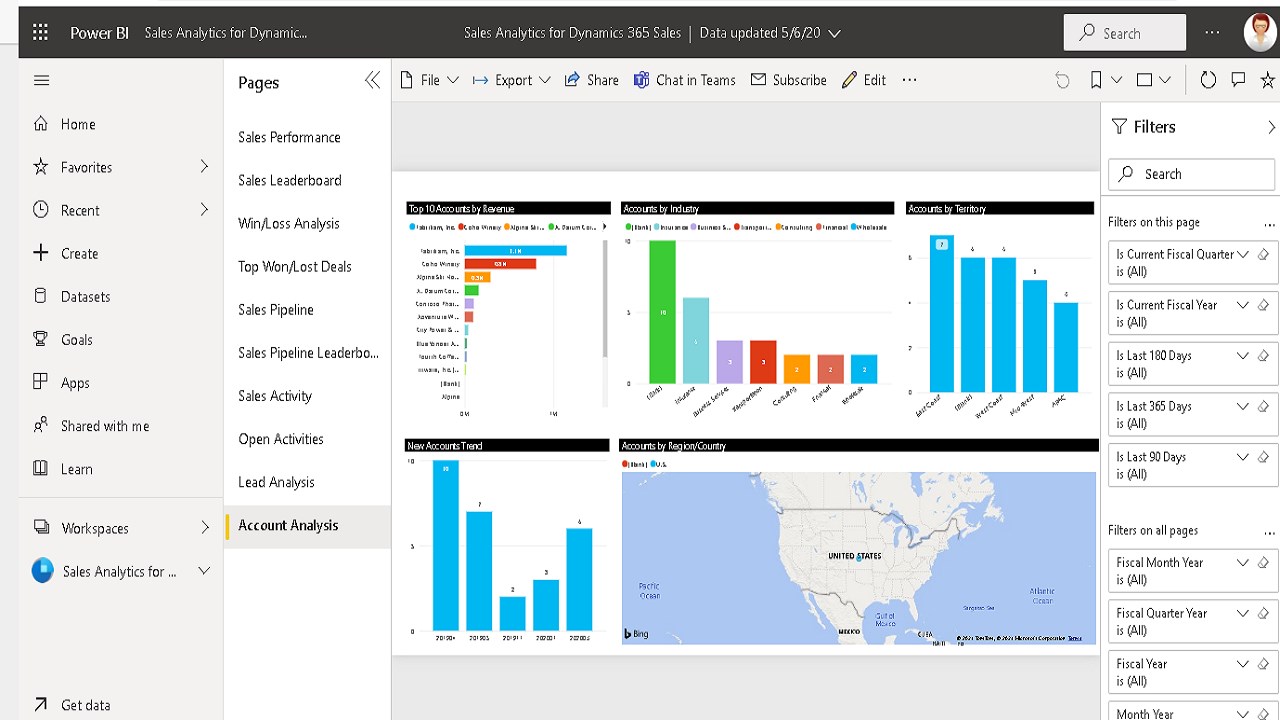
Task: Open the File menu
Action: click(429, 80)
